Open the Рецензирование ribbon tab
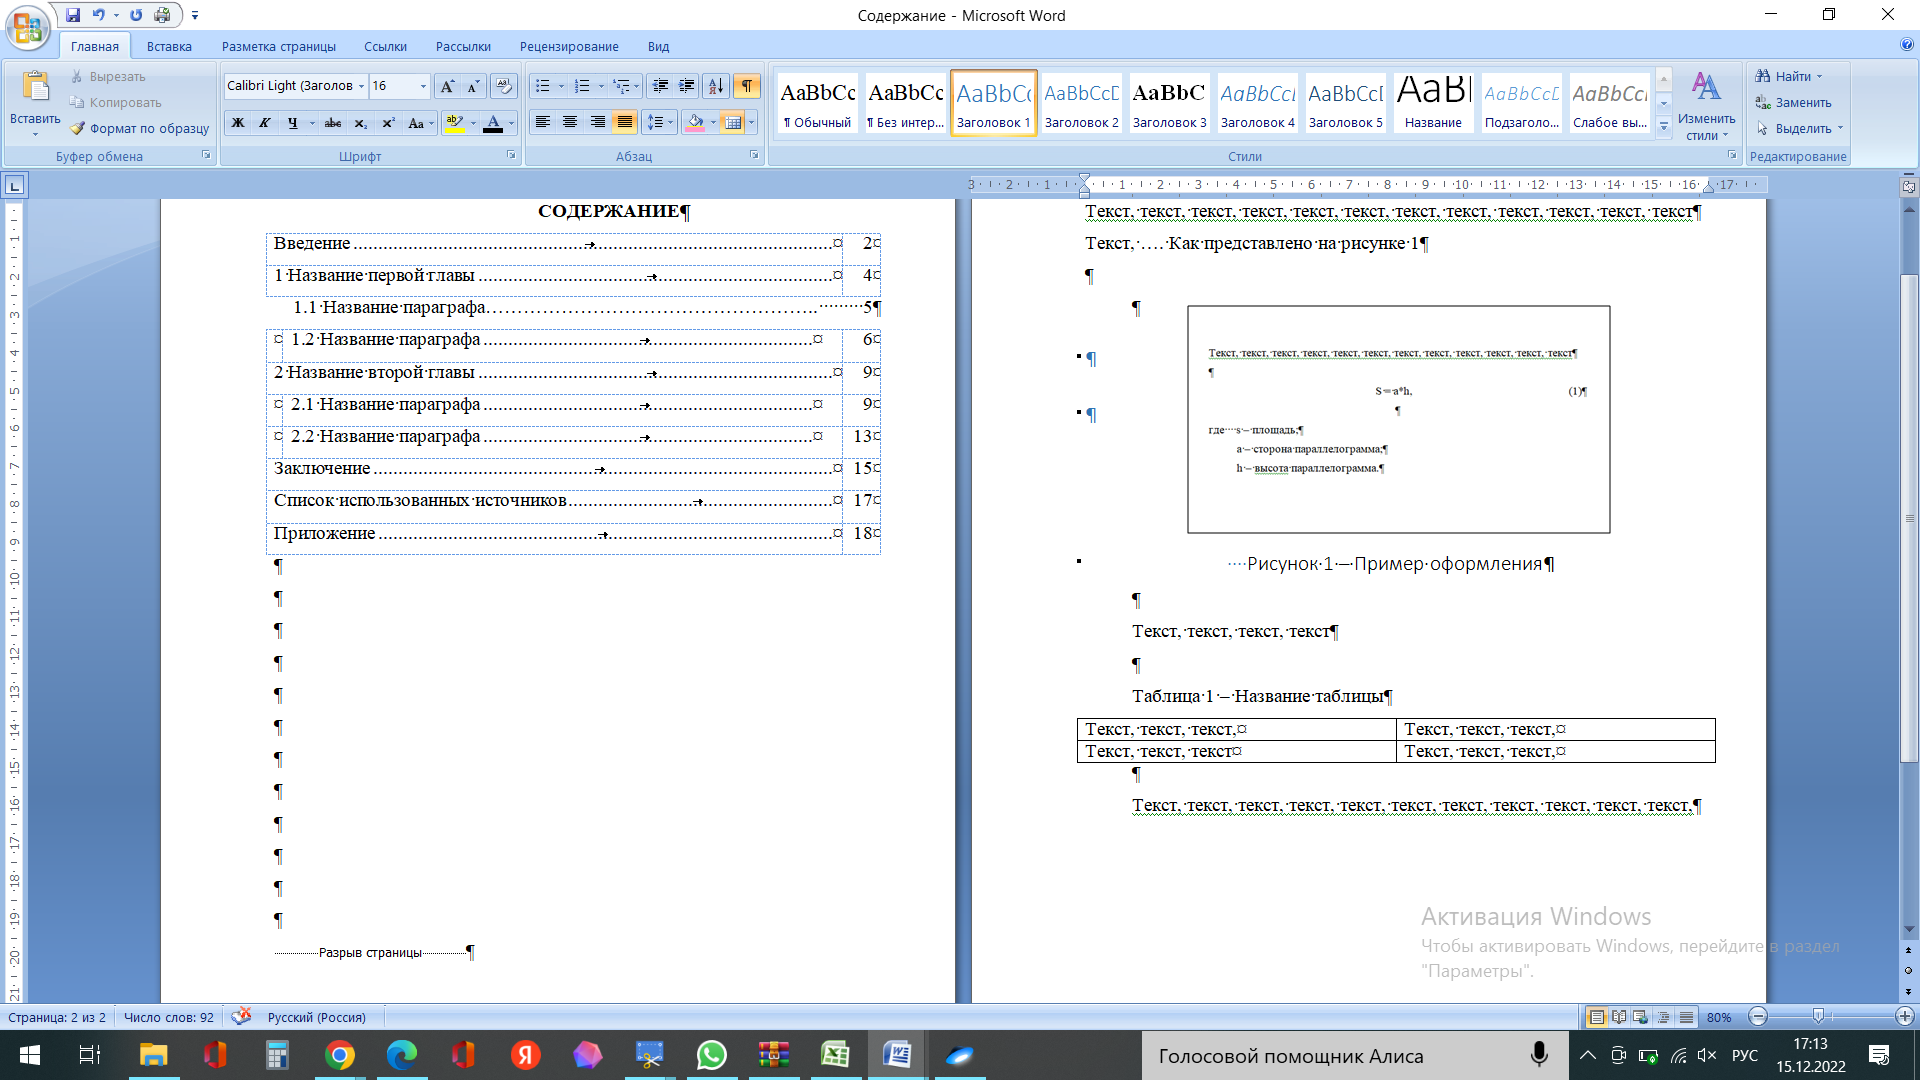The height and width of the screenshot is (1080, 1920). tap(568, 46)
